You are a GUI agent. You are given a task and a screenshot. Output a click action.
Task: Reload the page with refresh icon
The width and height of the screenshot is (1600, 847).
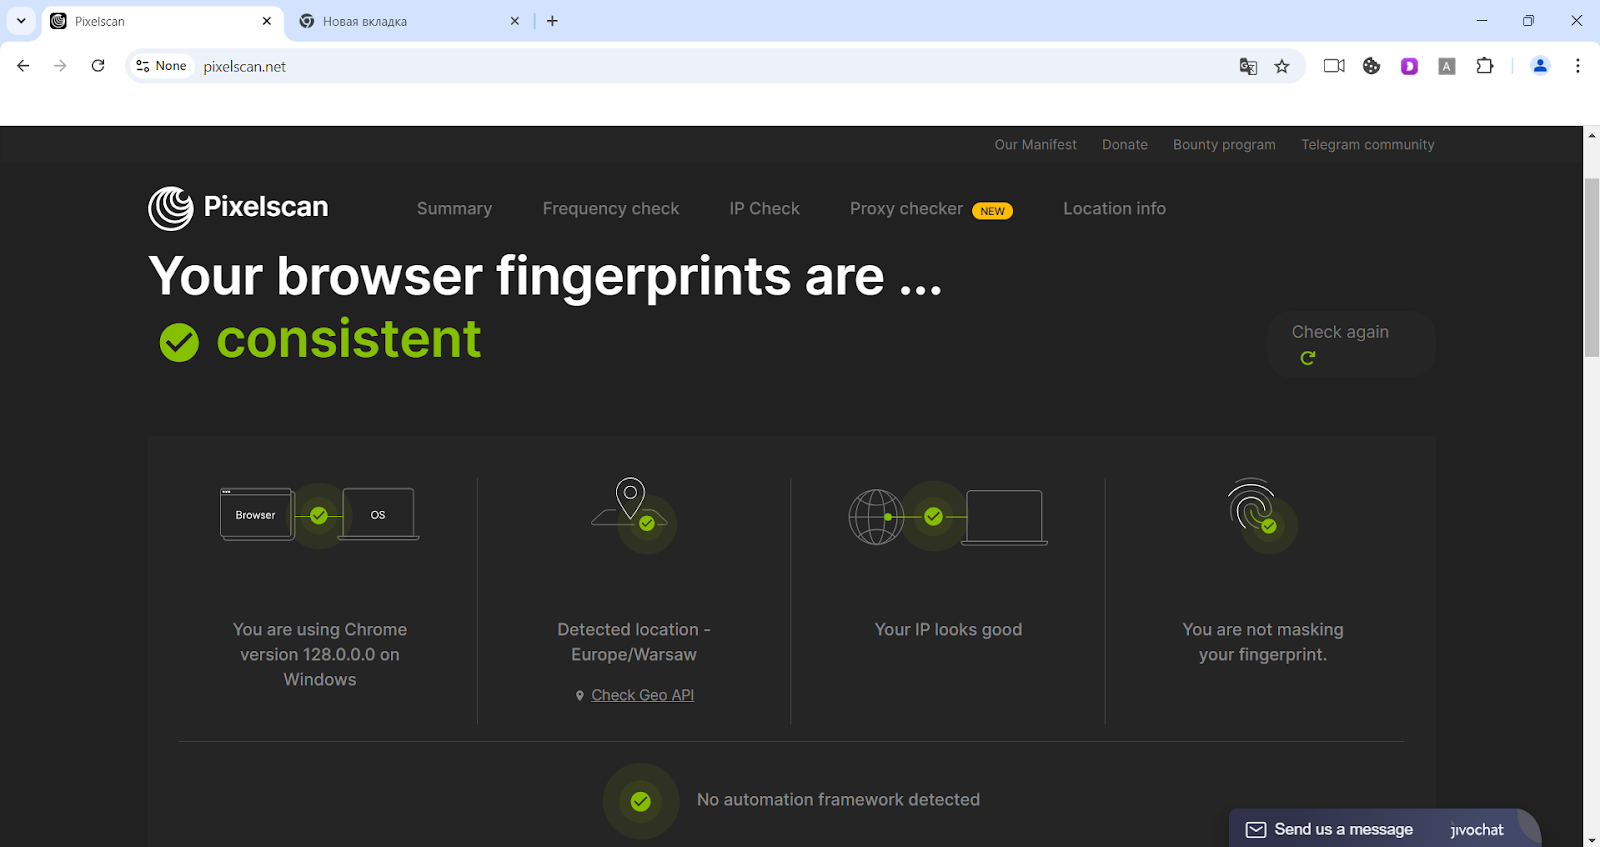[x=98, y=66]
